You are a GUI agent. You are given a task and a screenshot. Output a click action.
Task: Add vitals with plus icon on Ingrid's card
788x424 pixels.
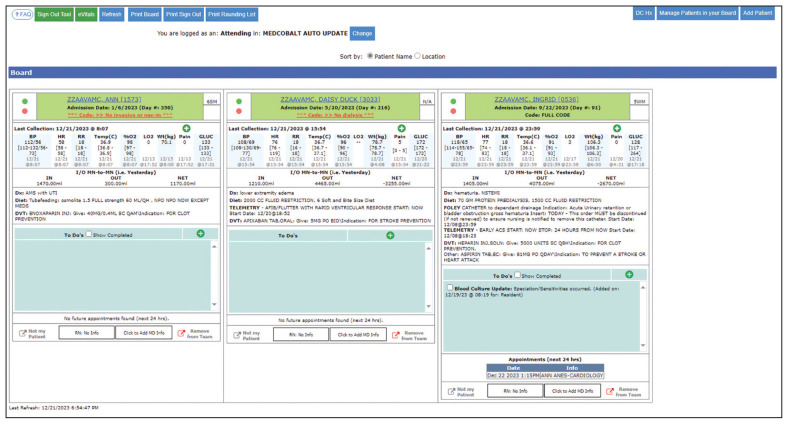point(617,129)
